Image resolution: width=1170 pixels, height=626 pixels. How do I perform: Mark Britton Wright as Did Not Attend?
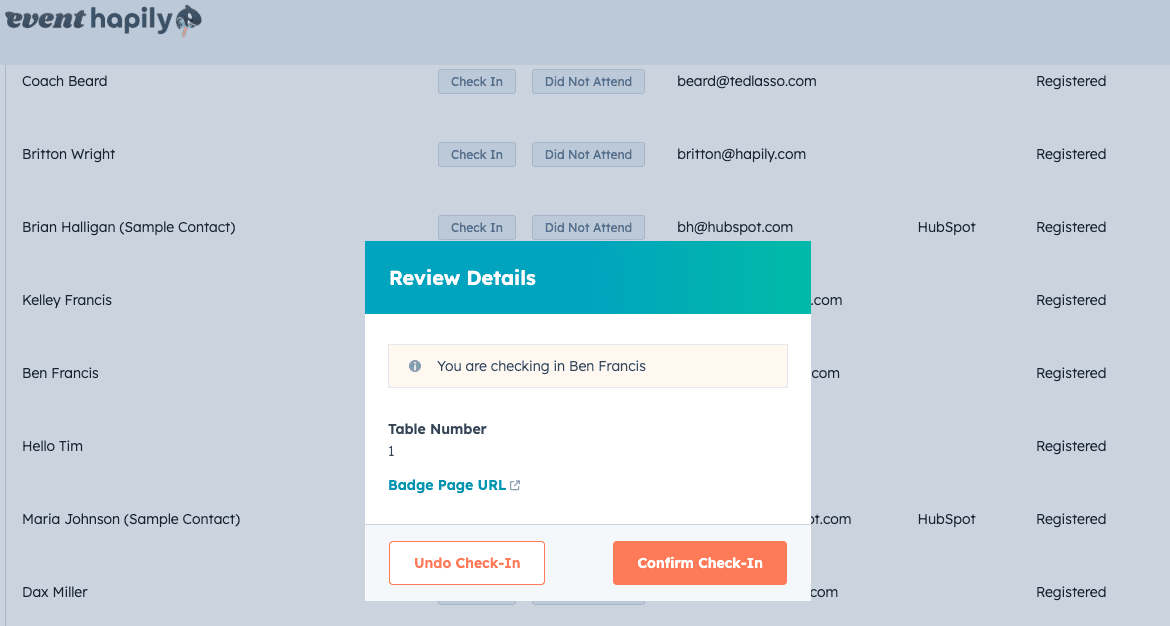click(588, 155)
